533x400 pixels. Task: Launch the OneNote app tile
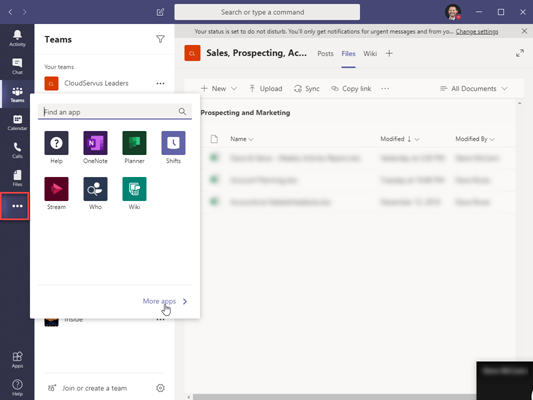tap(96, 147)
